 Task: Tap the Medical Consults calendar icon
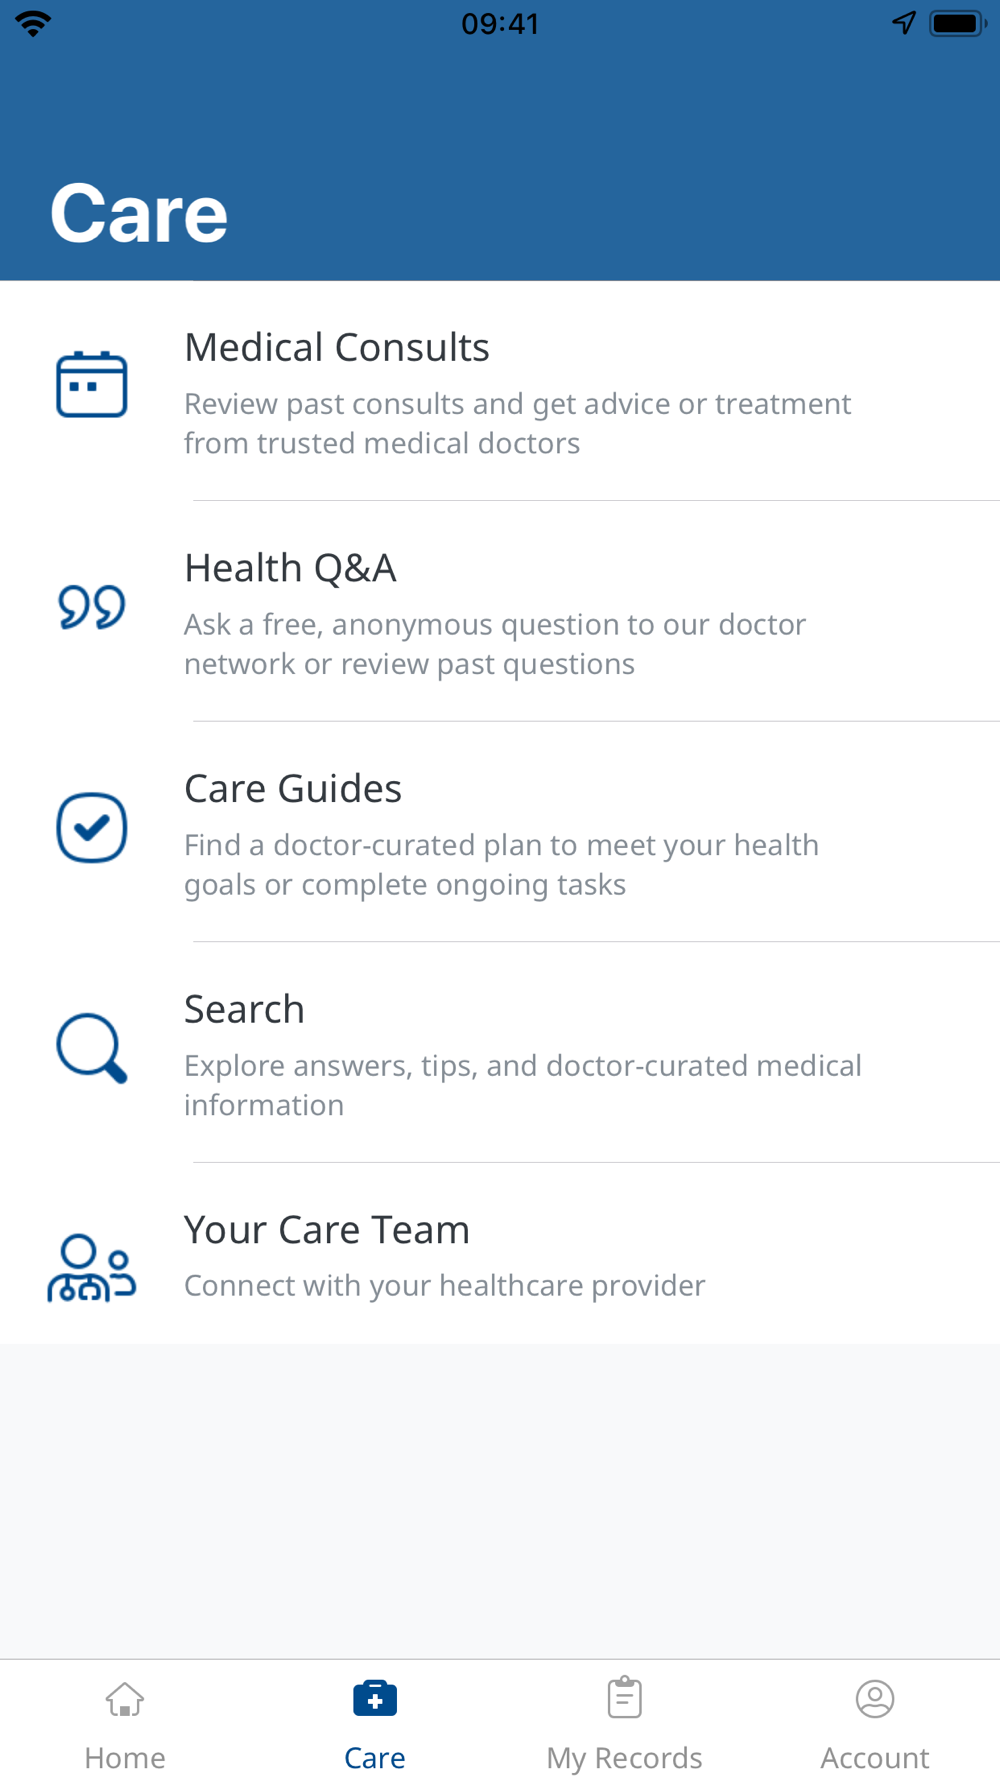[x=91, y=384]
